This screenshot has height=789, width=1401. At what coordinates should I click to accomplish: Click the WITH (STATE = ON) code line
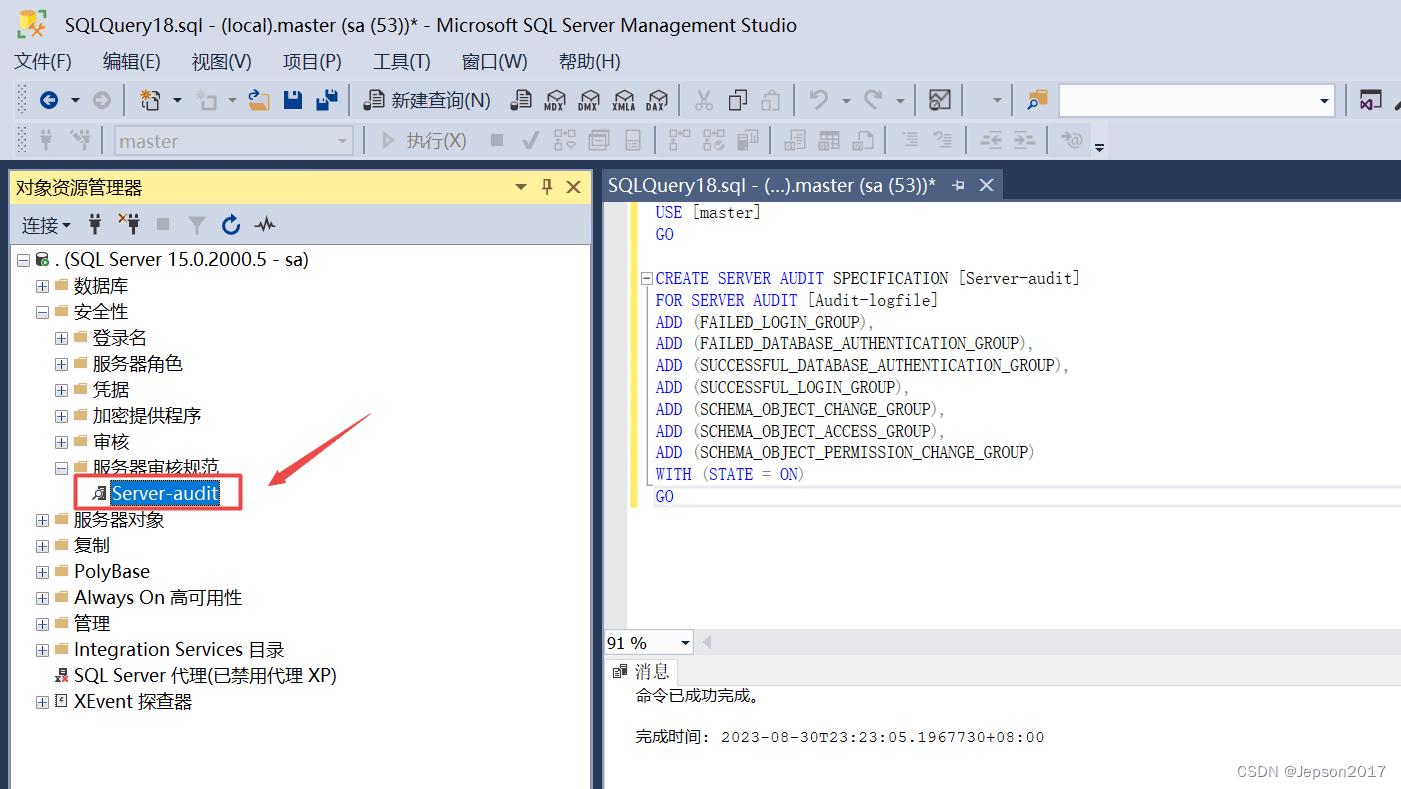coord(730,475)
